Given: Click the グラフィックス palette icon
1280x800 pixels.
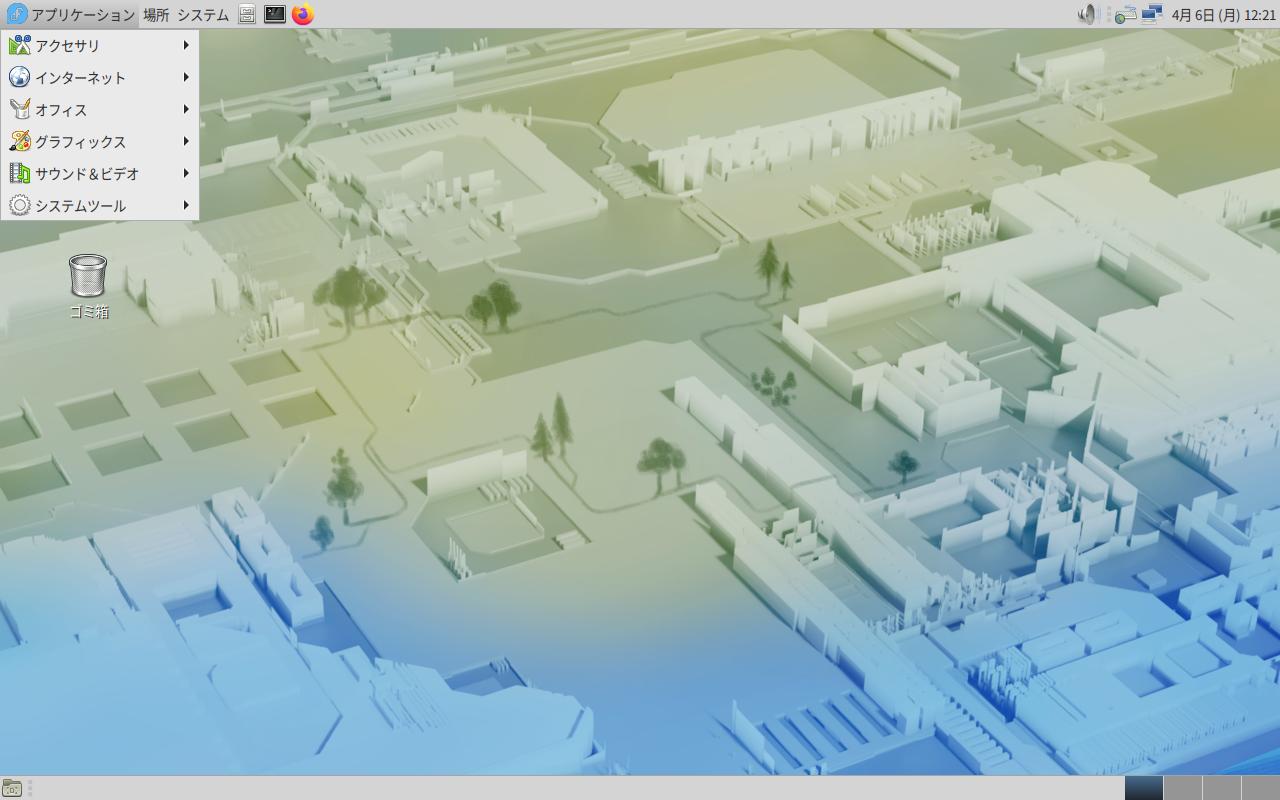Looking at the screenshot, I should click(x=19, y=141).
